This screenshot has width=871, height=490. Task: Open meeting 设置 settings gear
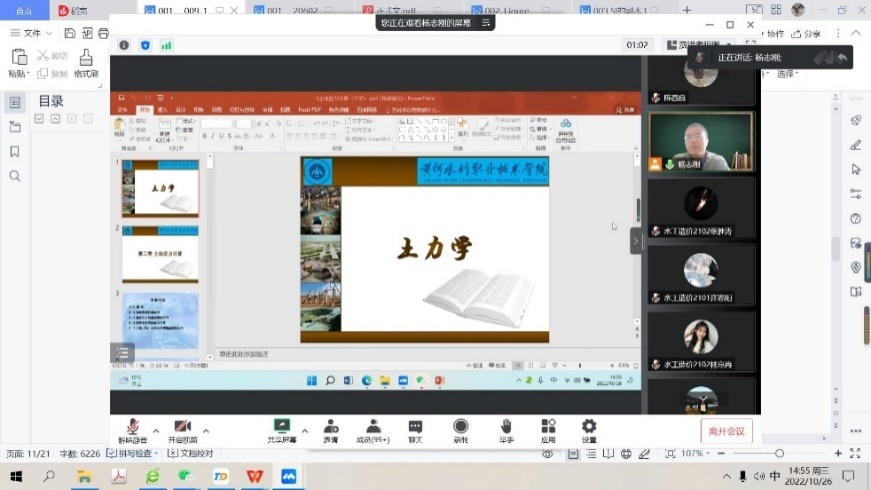[589, 427]
